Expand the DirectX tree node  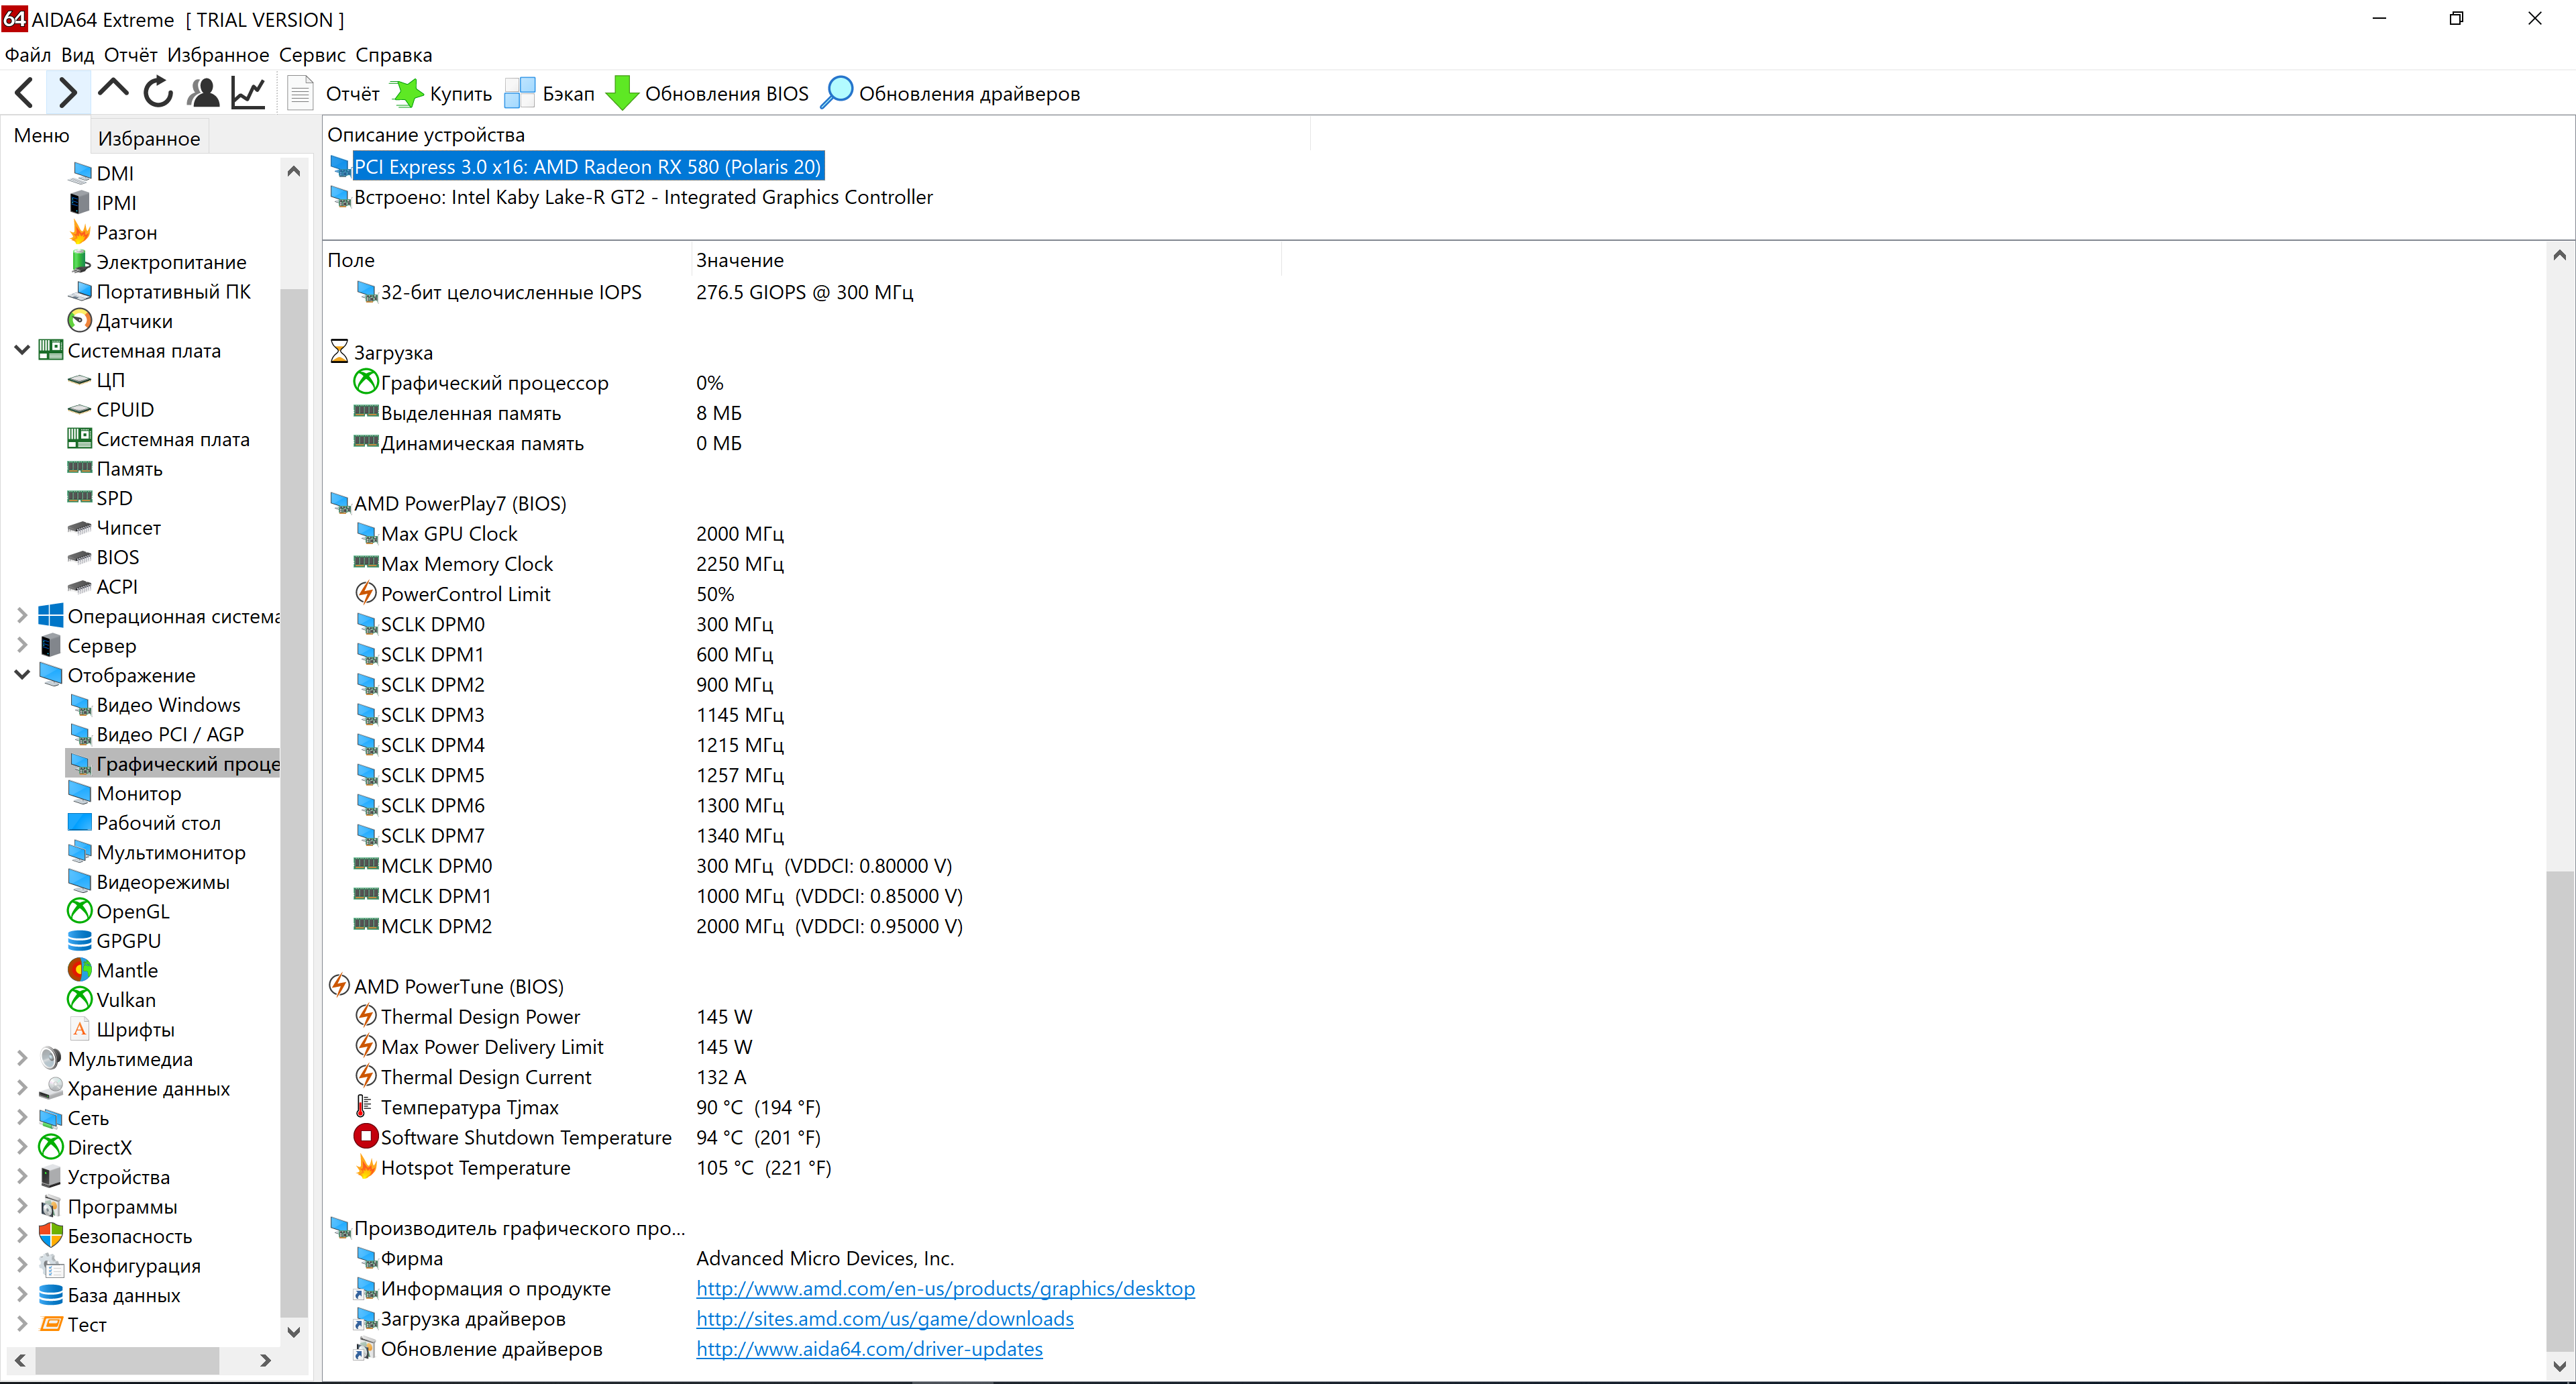click(x=22, y=1147)
